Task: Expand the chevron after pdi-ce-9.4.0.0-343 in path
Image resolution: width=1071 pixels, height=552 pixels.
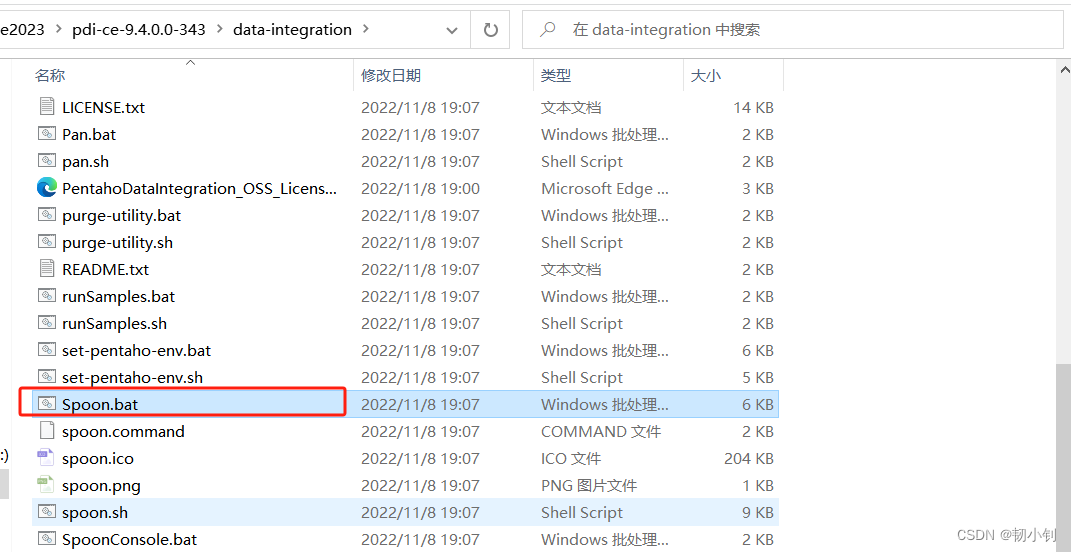Action: (x=219, y=29)
